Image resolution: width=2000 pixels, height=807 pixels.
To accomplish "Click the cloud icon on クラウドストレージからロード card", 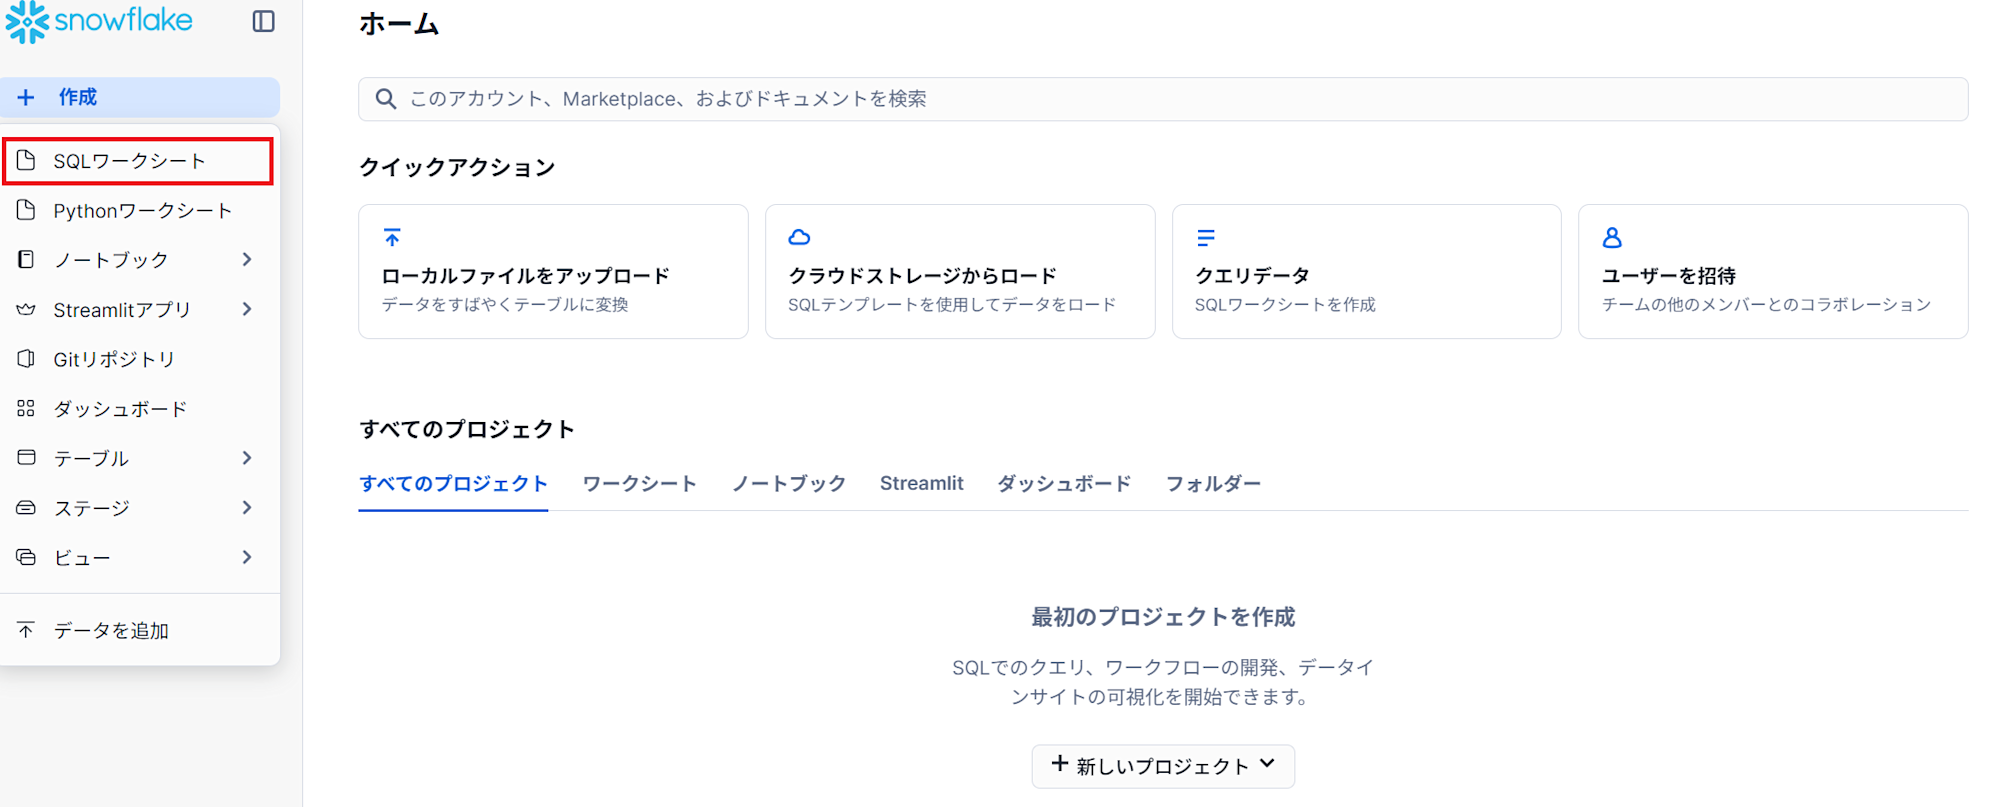I will pos(799,237).
